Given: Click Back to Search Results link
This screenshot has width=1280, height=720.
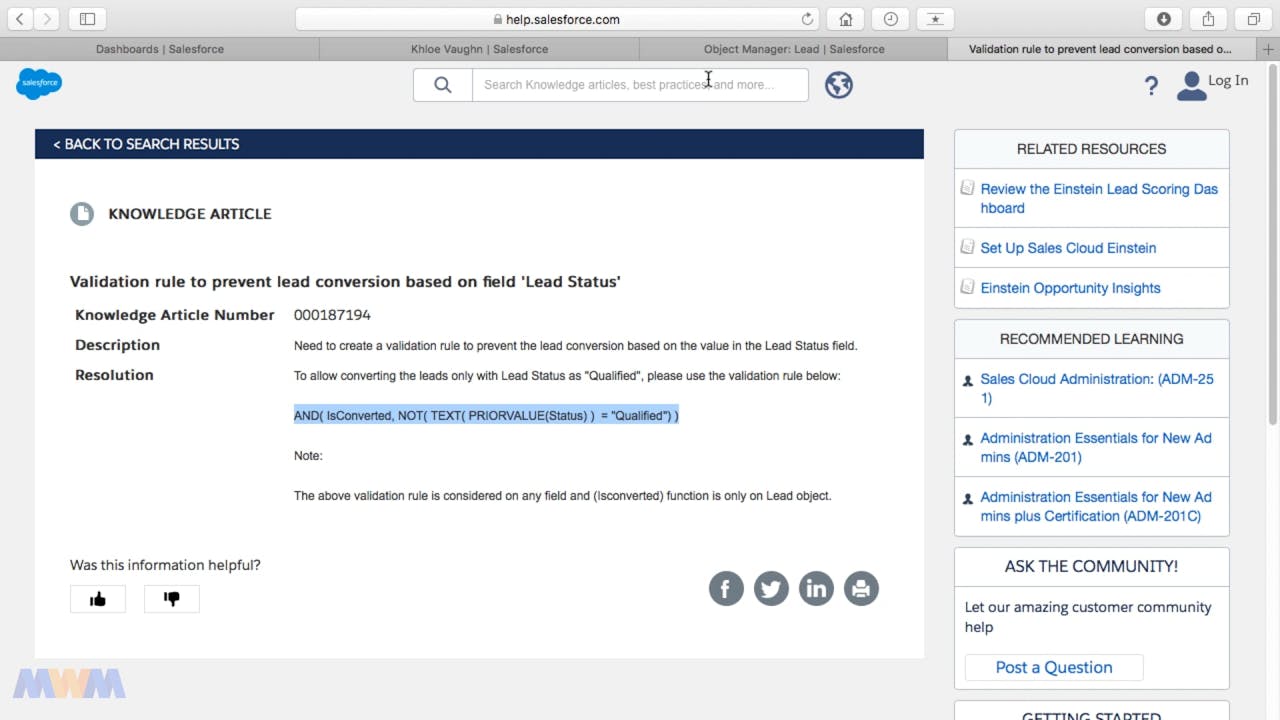Looking at the screenshot, I should tap(146, 144).
